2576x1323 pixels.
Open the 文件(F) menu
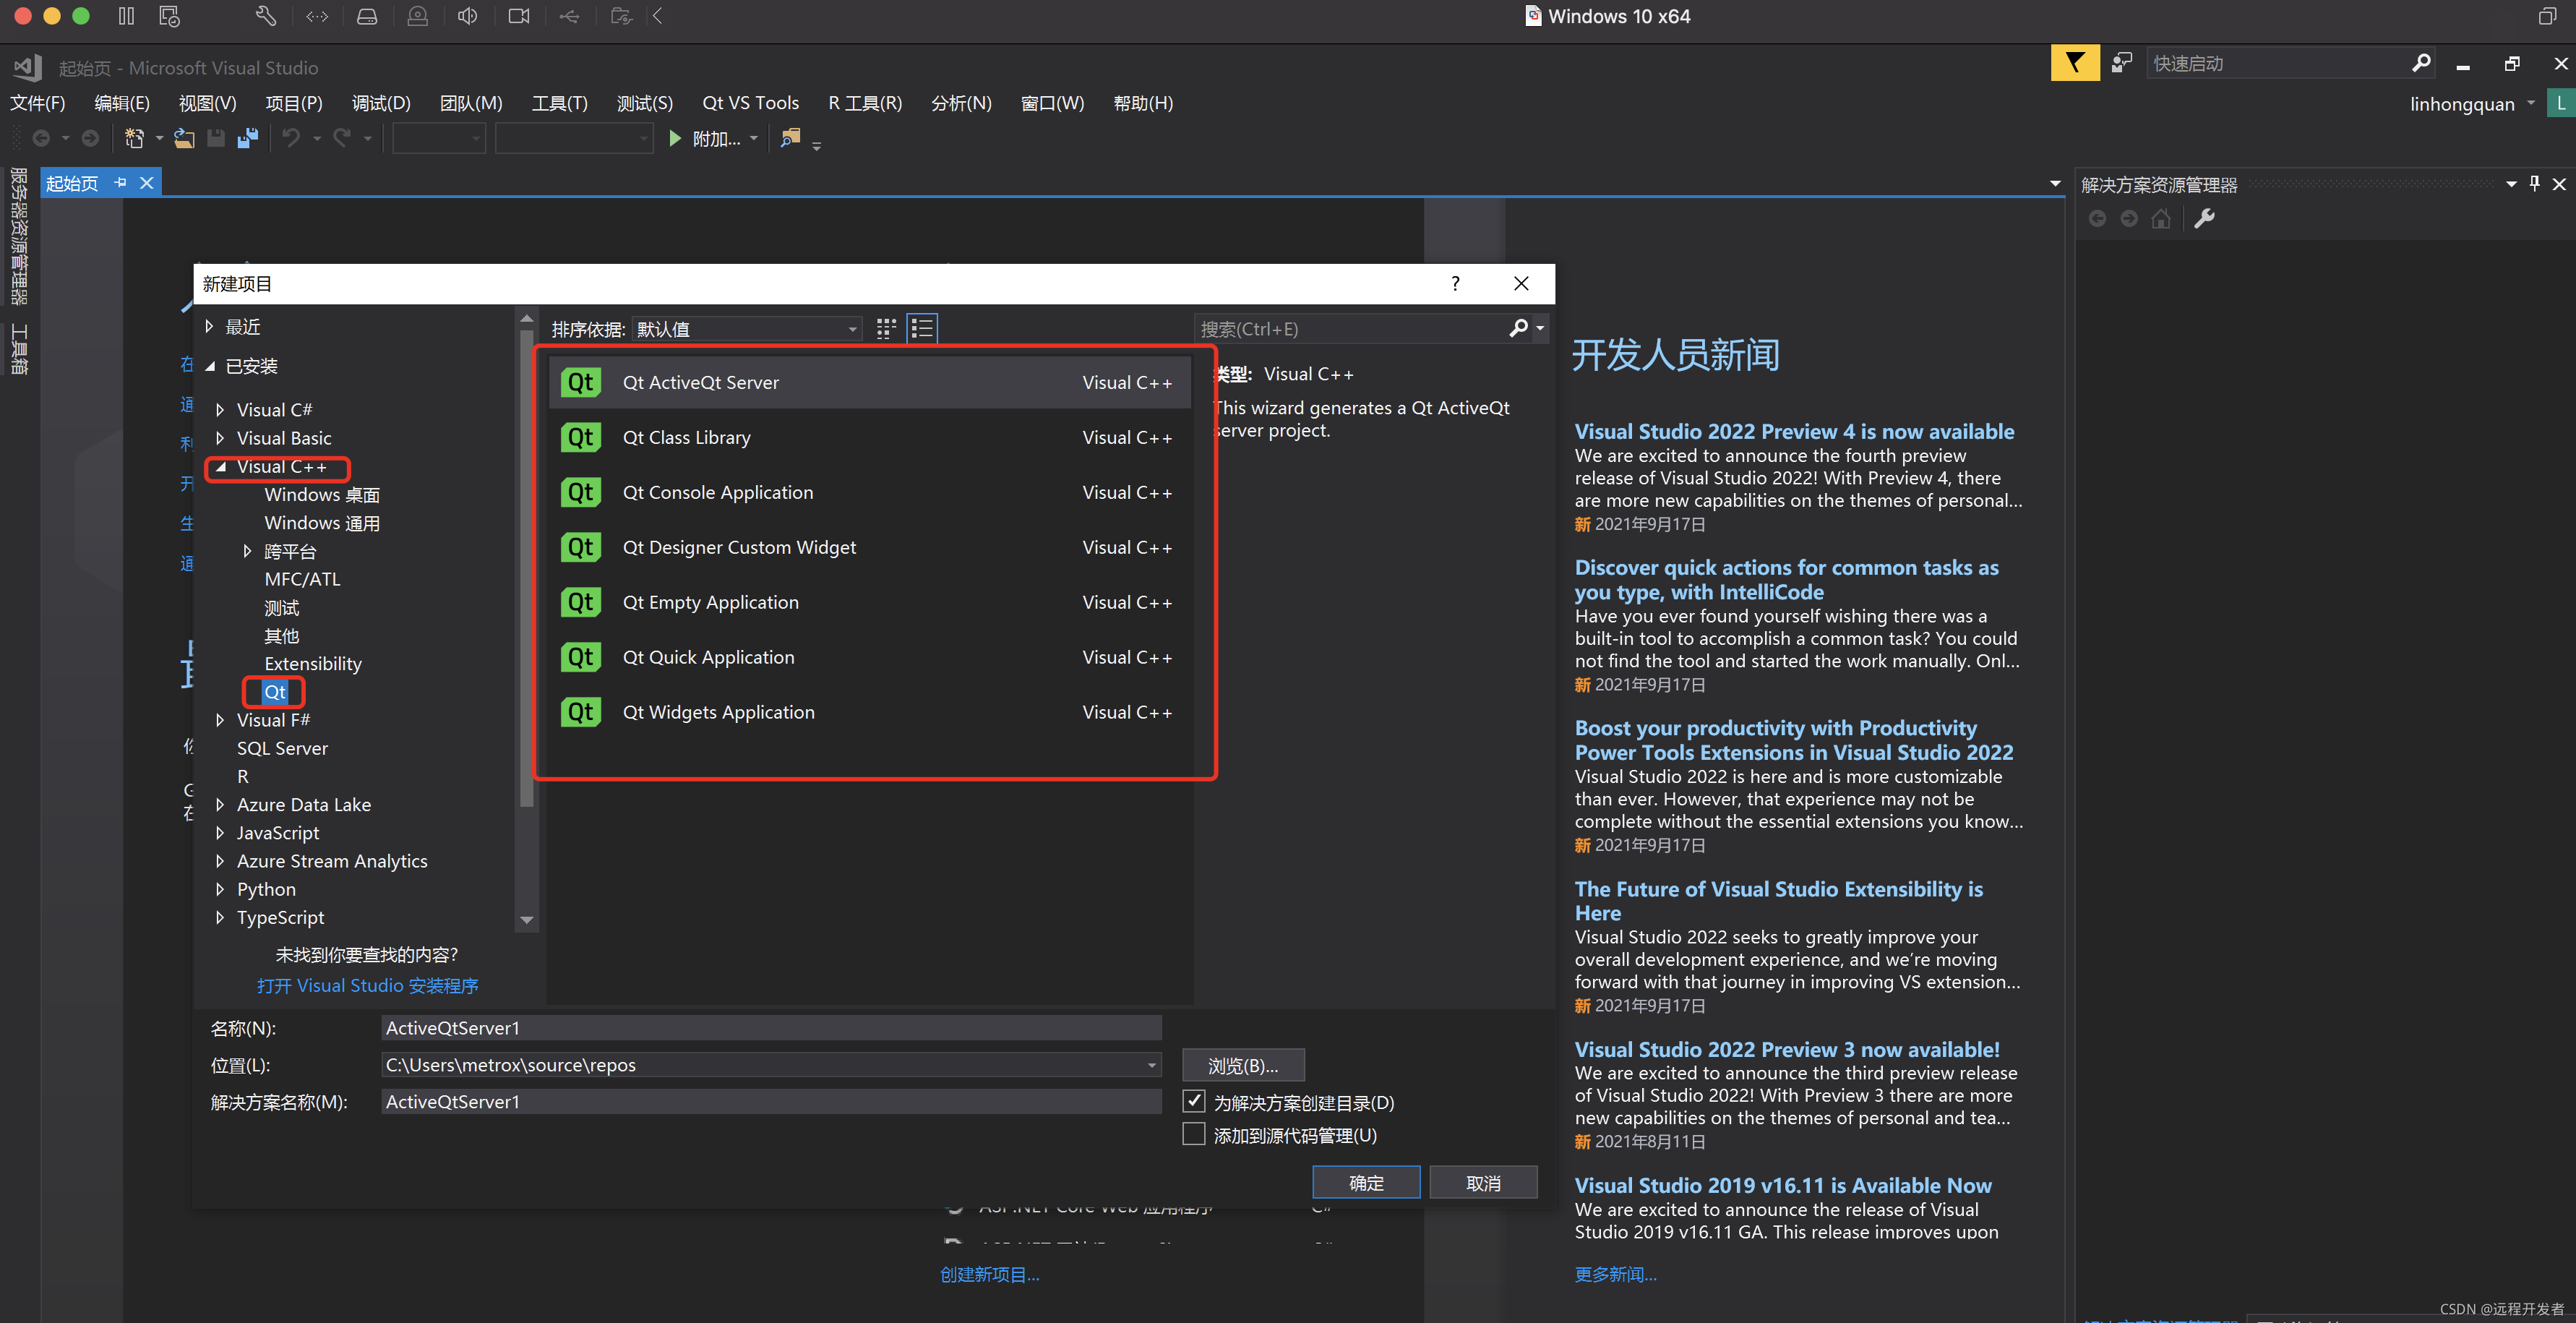(38, 103)
